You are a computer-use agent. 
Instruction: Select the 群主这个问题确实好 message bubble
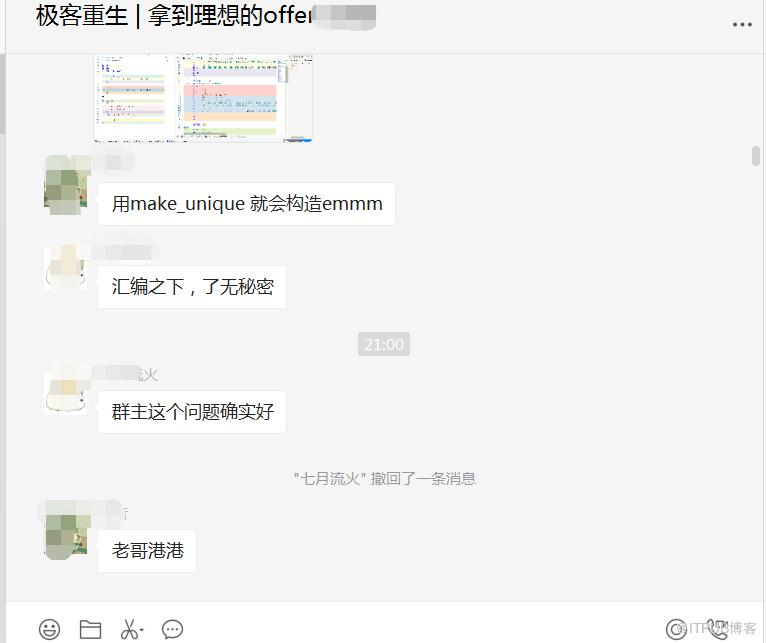[192, 412]
